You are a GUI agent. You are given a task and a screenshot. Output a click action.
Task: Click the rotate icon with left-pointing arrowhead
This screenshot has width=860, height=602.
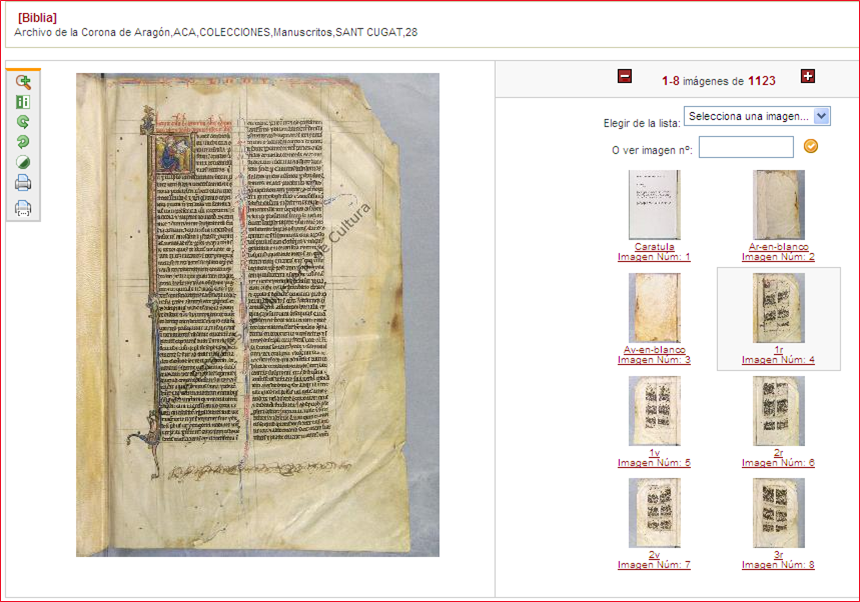pos(23,142)
